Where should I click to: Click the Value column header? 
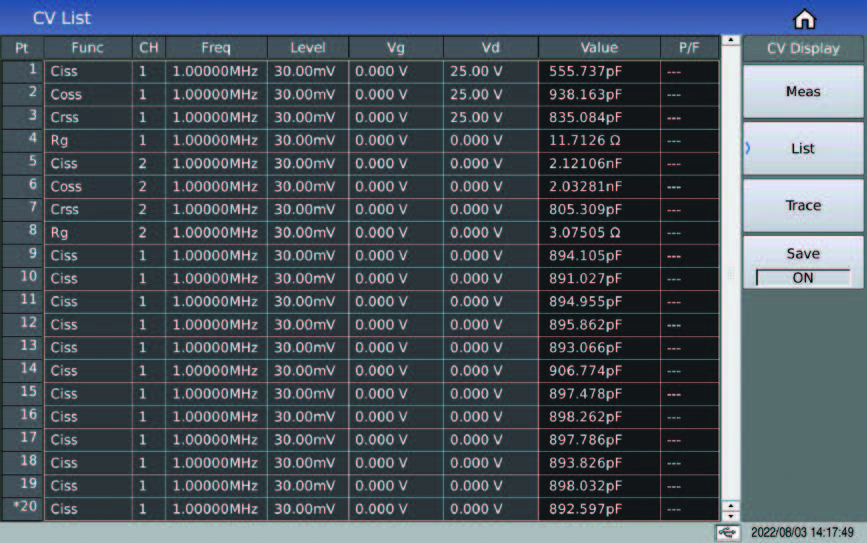click(x=598, y=48)
